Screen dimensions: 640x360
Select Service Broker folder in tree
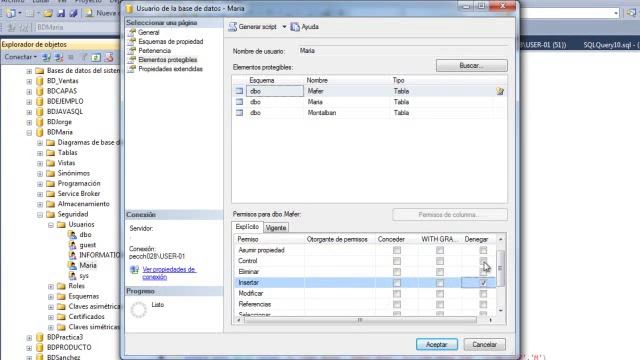[79, 194]
